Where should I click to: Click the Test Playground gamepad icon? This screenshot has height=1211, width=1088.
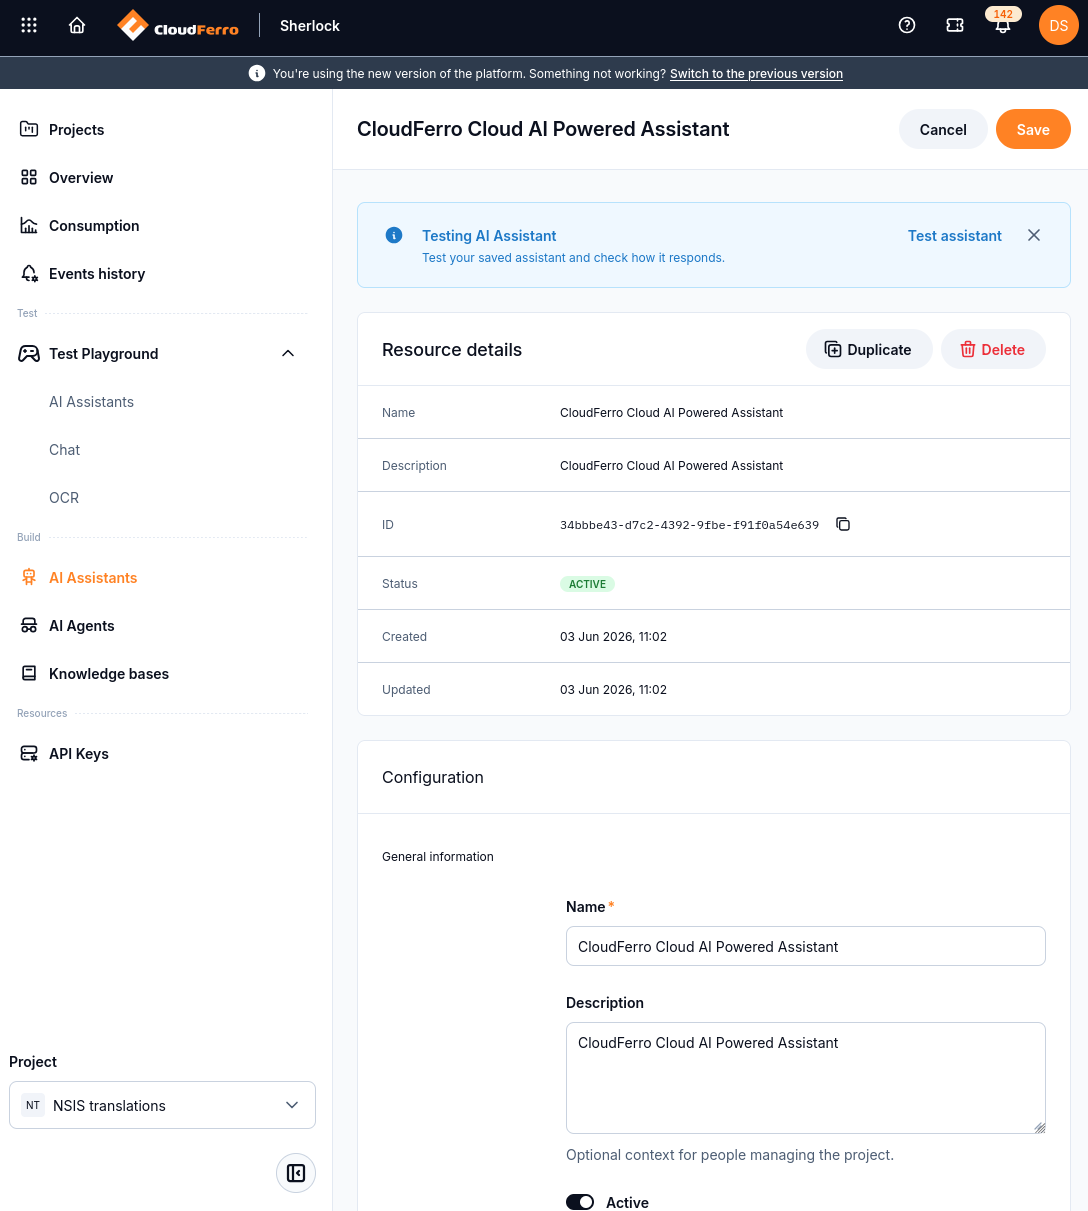pyautogui.click(x=29, y=353)
